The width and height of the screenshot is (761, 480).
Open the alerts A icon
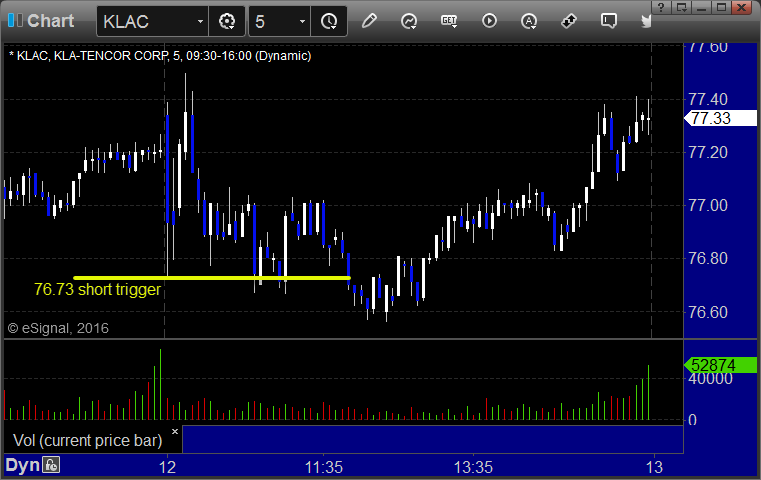529,21
